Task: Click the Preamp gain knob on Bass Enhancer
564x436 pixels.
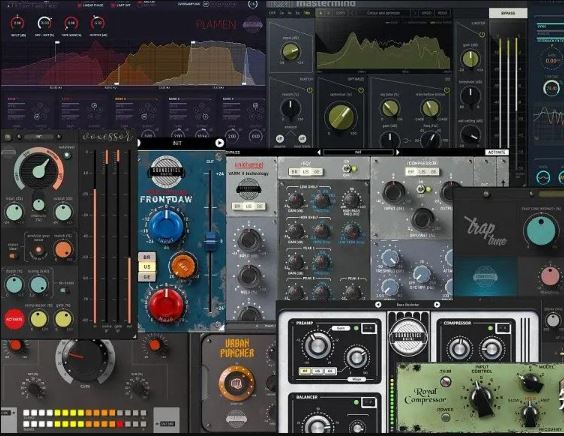Action: pyautogui.click(x=317, y=345)
